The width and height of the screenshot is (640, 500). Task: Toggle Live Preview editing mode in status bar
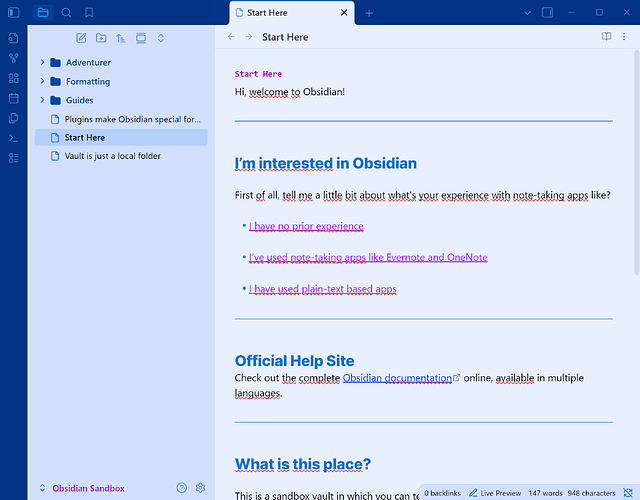click(x=495, y=493)
